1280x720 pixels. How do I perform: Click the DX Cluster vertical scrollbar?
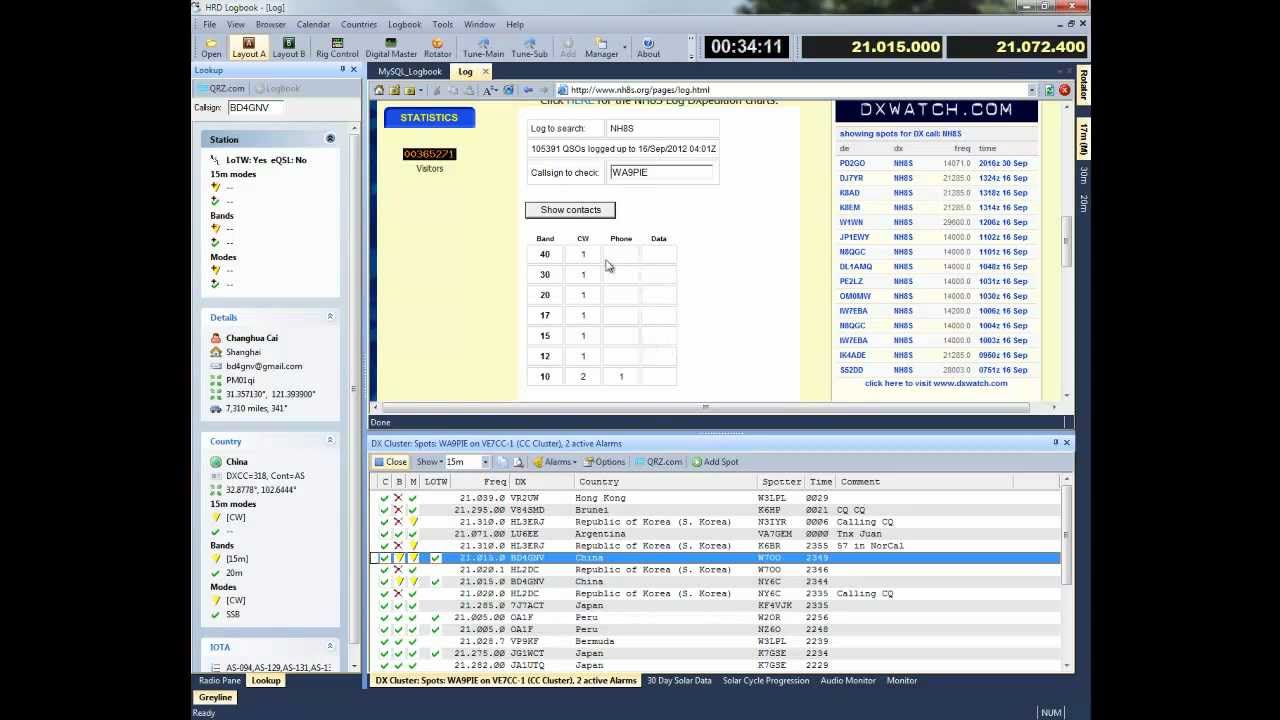pos(1066,535)
